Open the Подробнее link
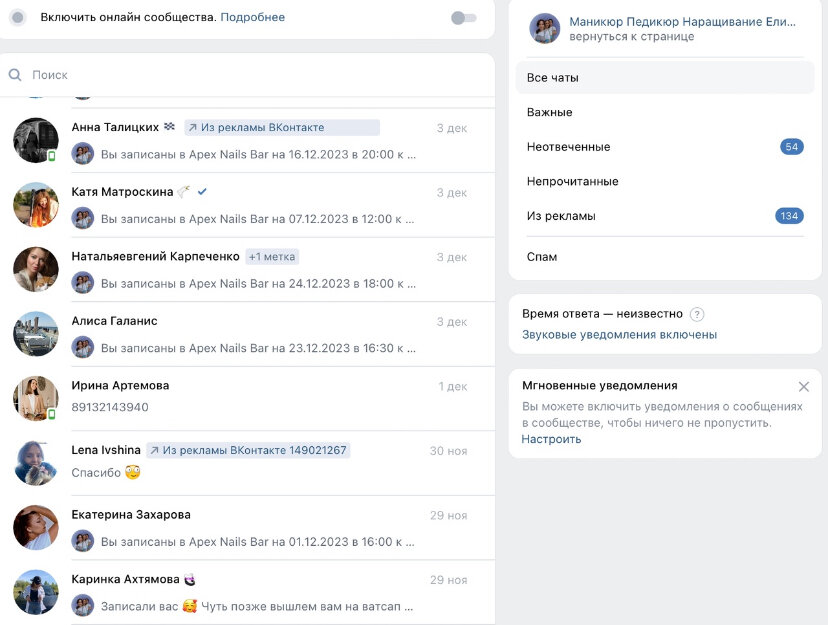This screenshot has height=625, width=828. pos(252,17)
